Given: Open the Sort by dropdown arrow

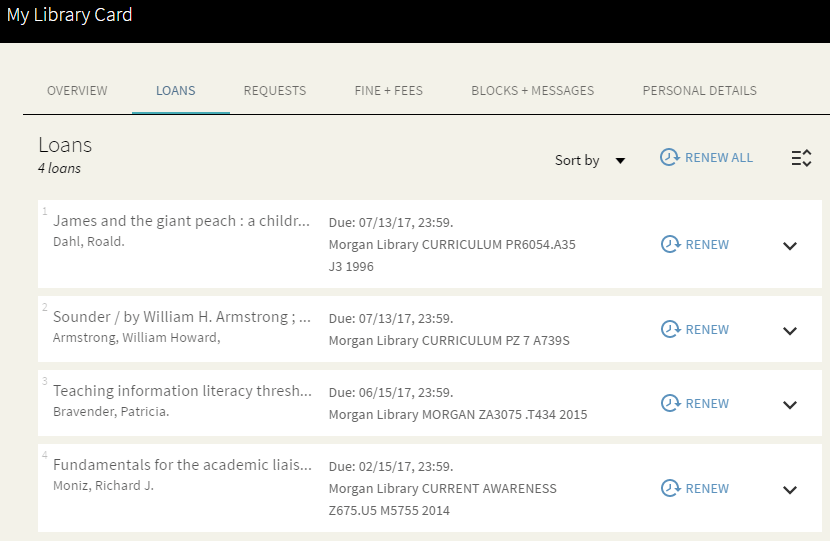Looking at the screenshot, I should [620, 160].
